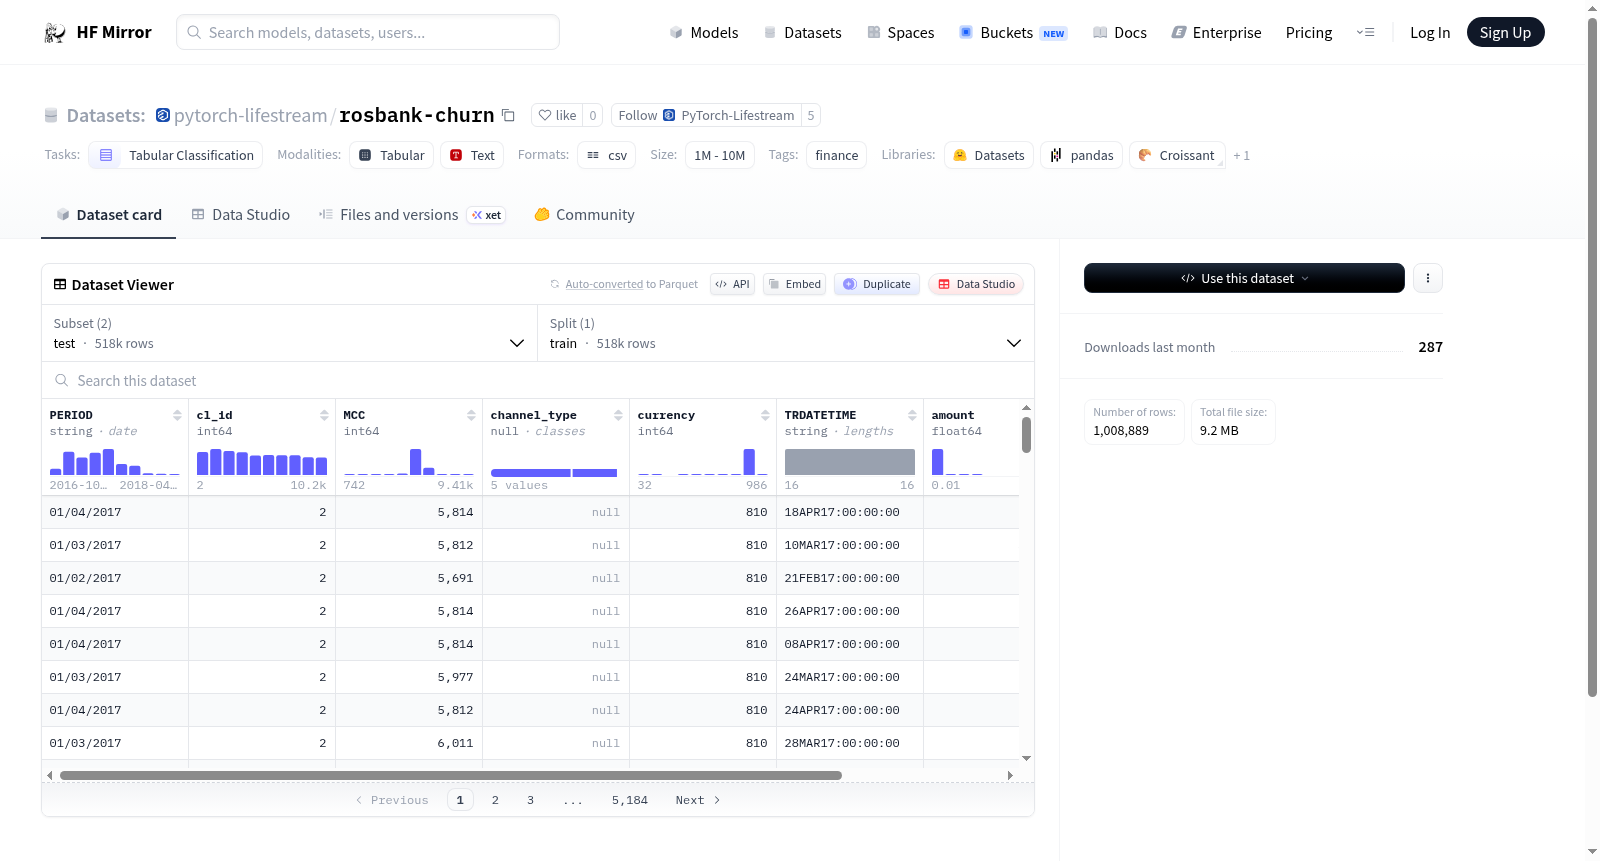Focus the main search models input field

coord(368,32)
